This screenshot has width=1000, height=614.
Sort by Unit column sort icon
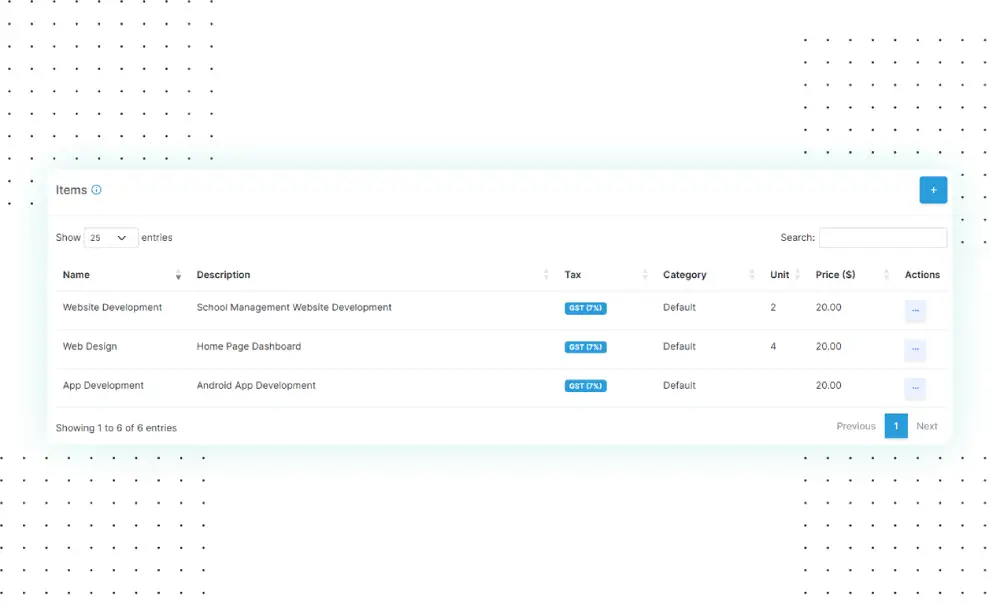(x=797, y=275)
